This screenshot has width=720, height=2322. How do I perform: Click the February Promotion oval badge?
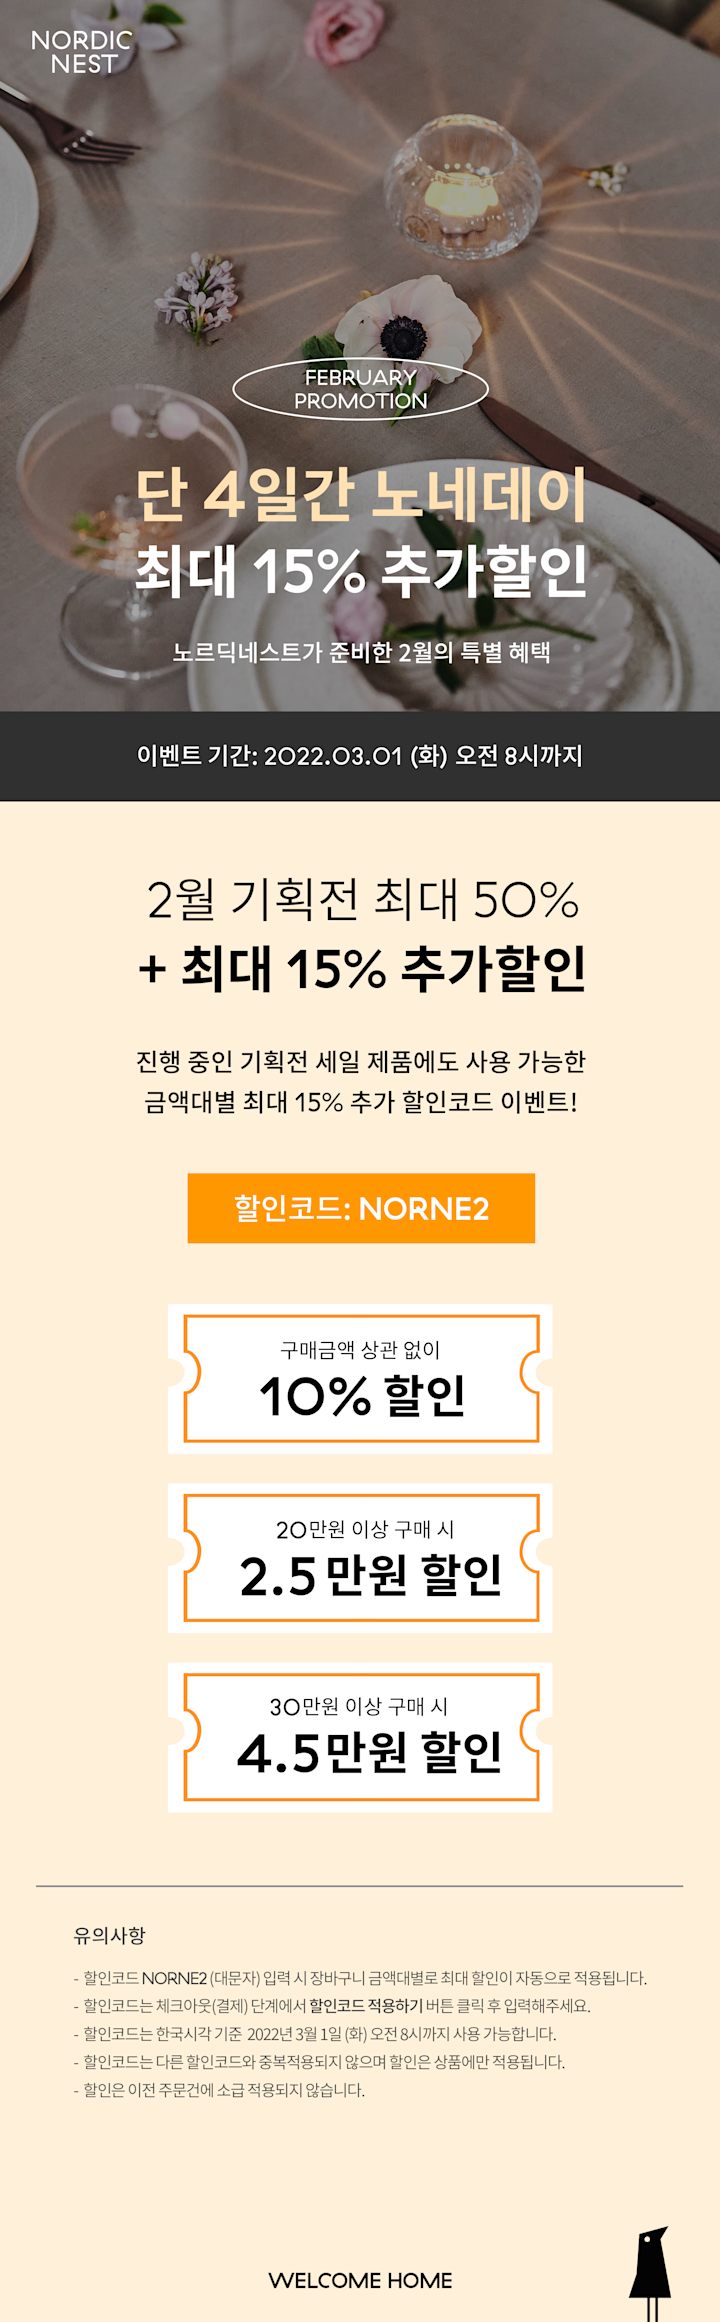pos(360,389)
